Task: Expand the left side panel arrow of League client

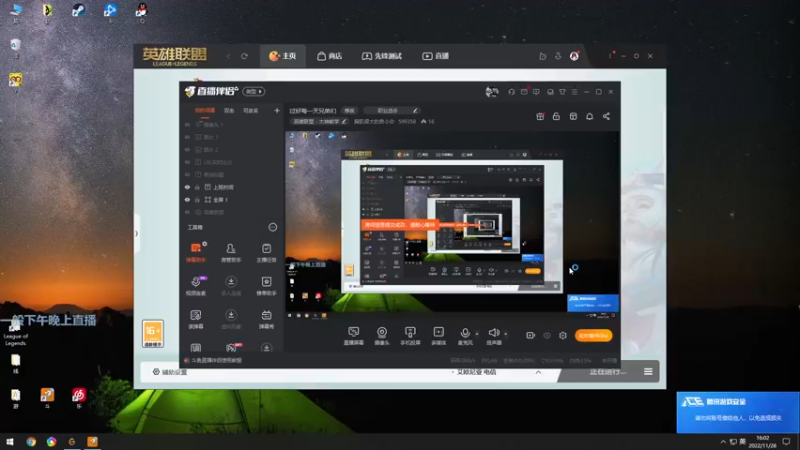Action: coord(136,233)
